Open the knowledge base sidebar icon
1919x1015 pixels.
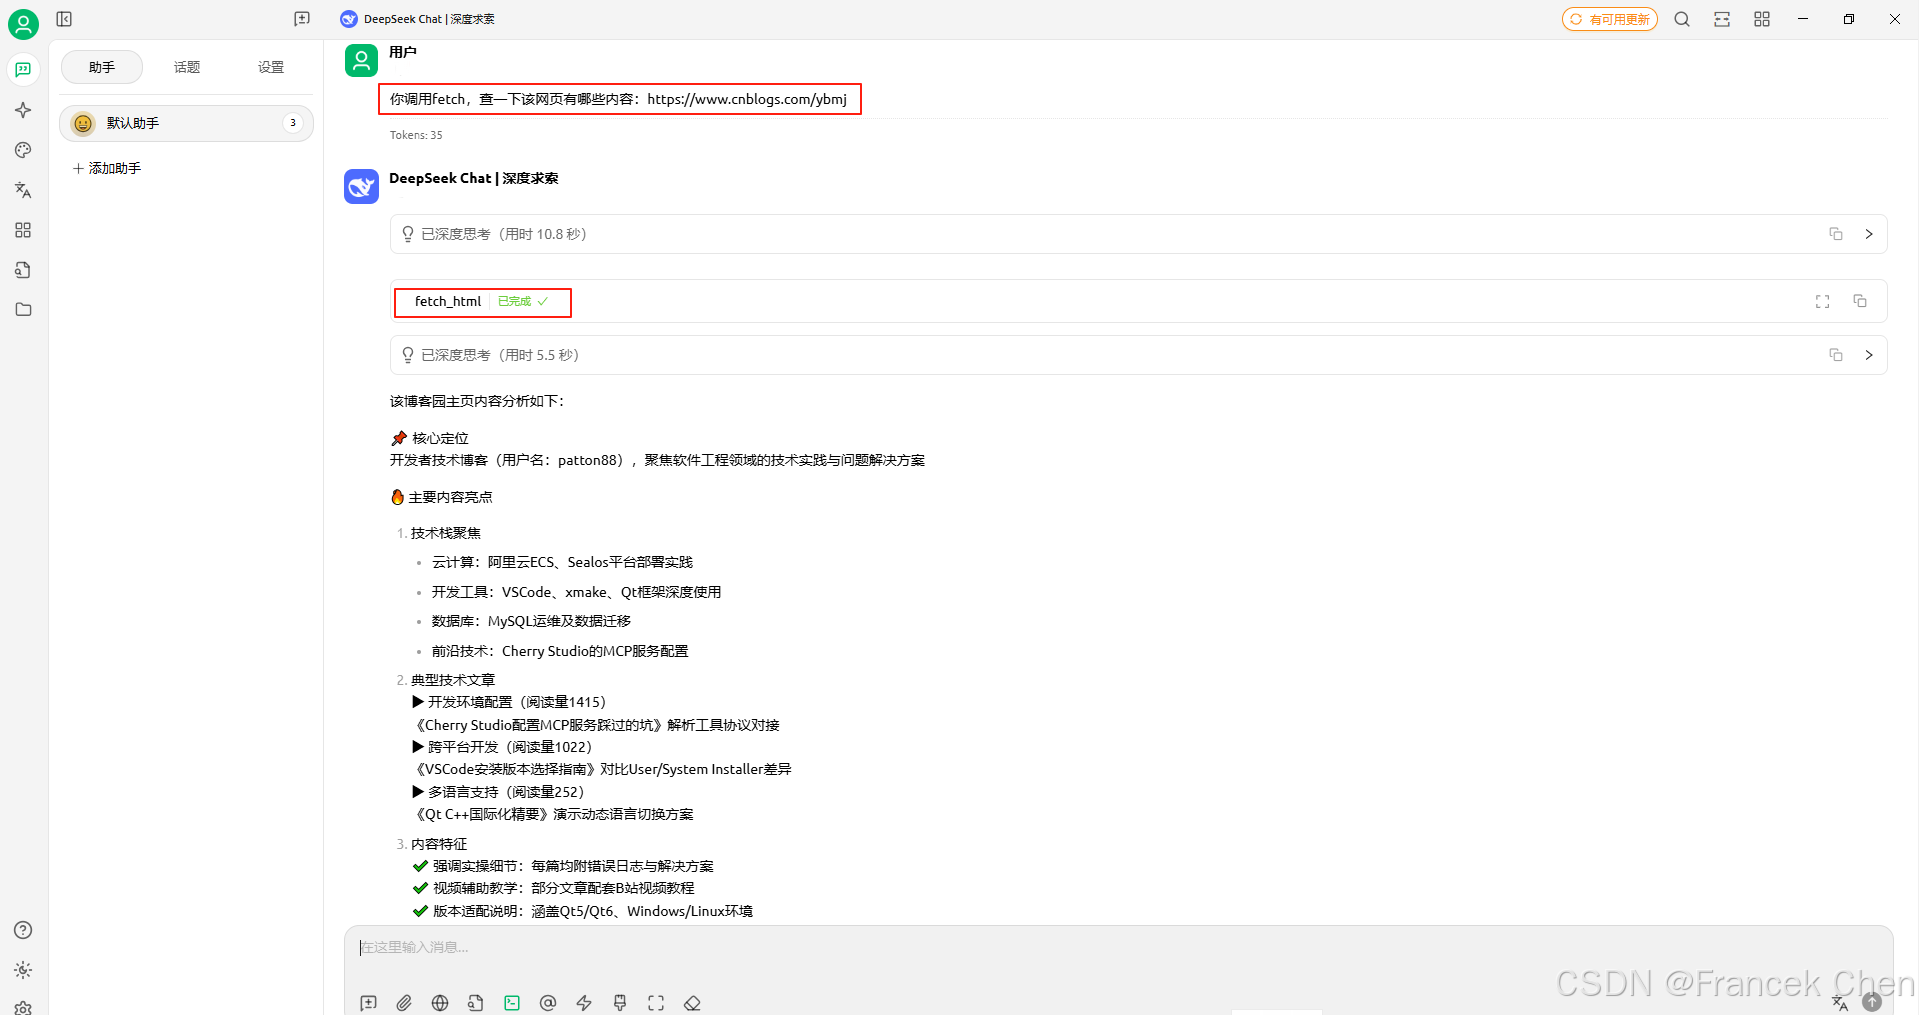pyautogui.click(x=23, y=270)
